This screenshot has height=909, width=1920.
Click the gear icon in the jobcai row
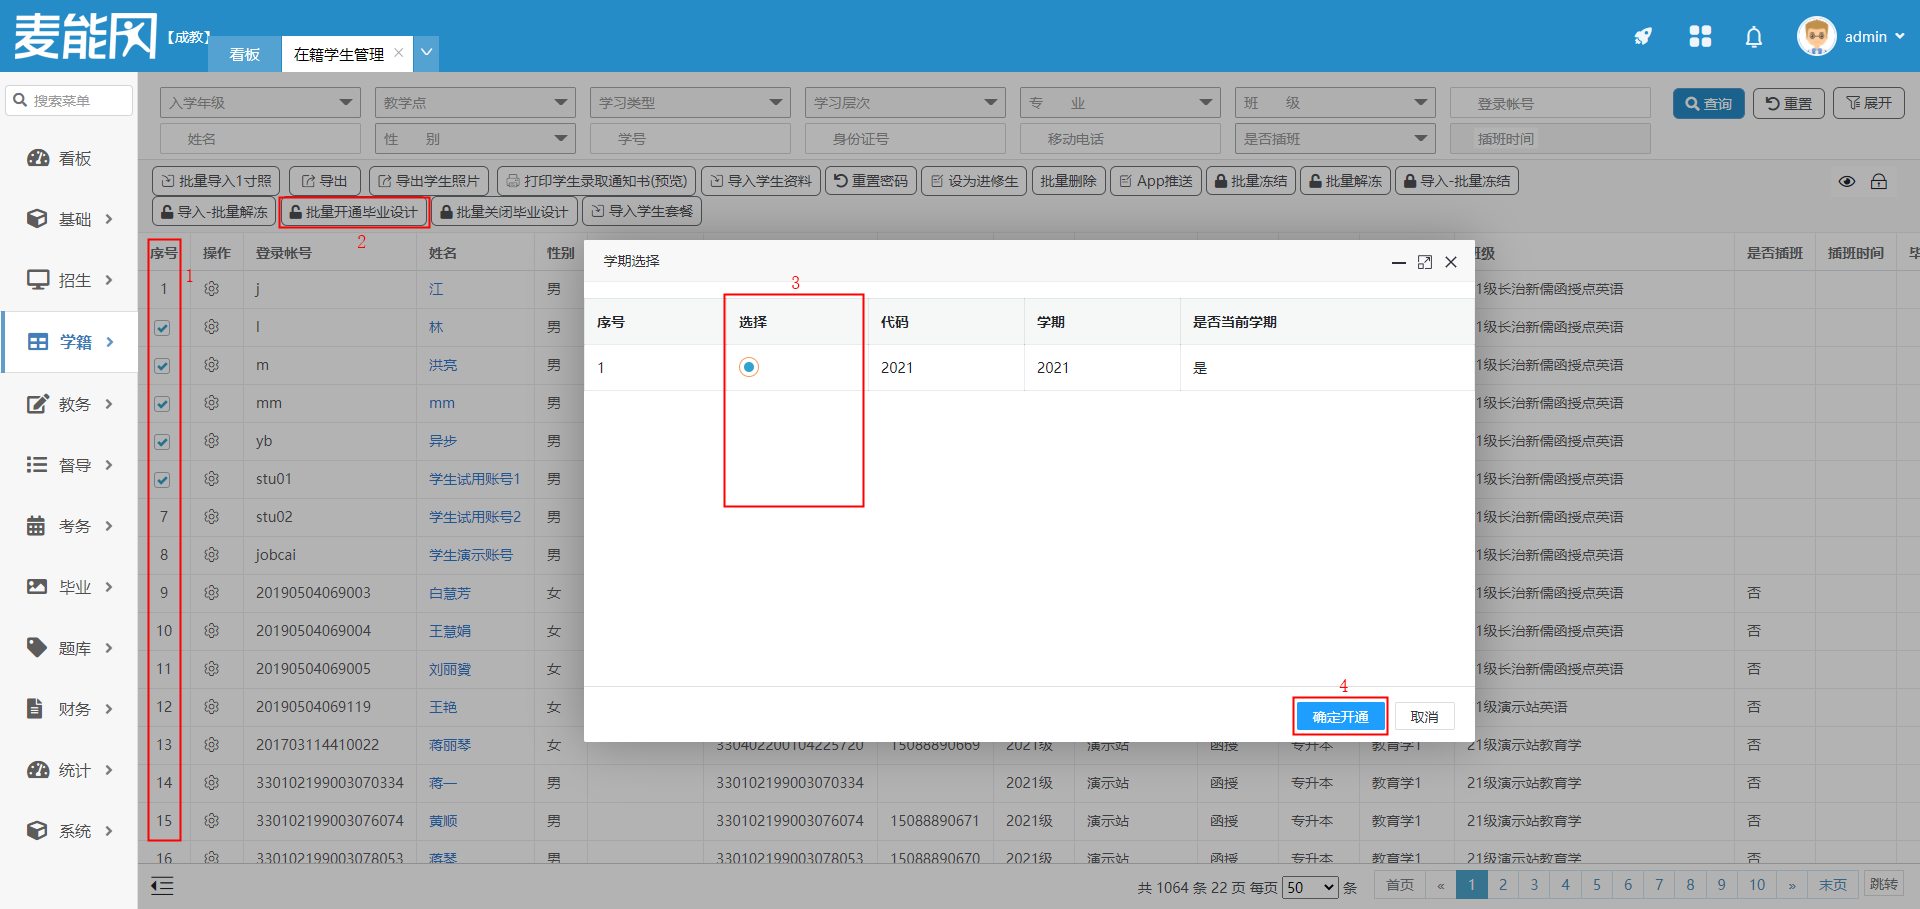(212, 555)
